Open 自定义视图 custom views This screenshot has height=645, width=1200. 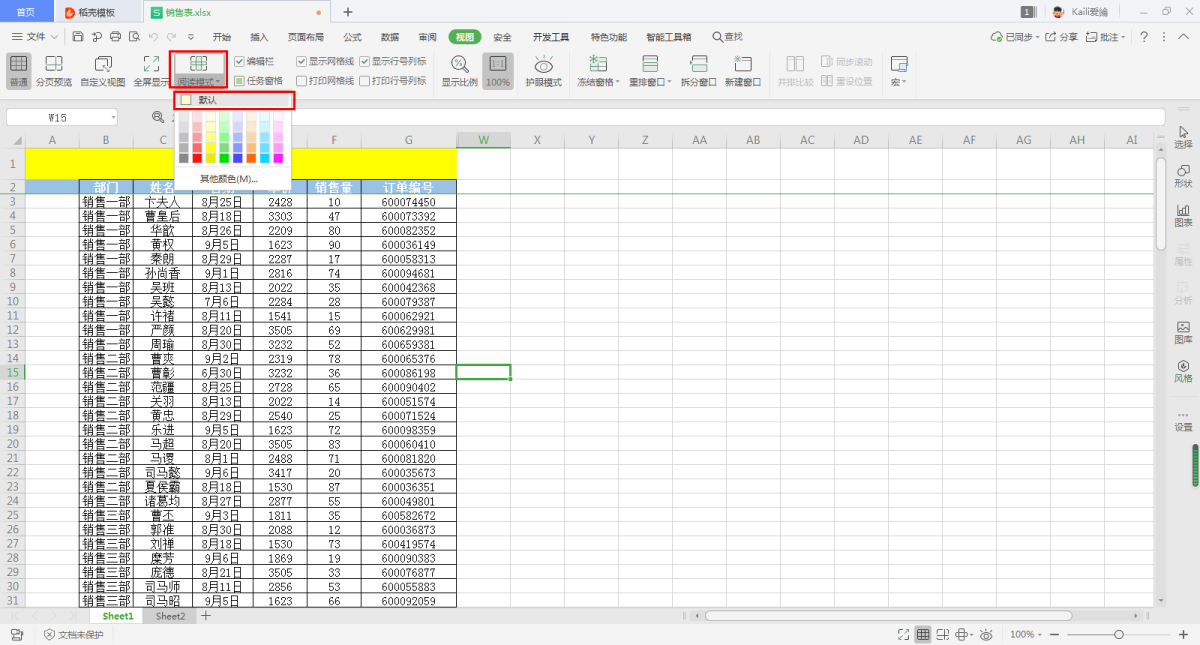click(x=103, y=65)
